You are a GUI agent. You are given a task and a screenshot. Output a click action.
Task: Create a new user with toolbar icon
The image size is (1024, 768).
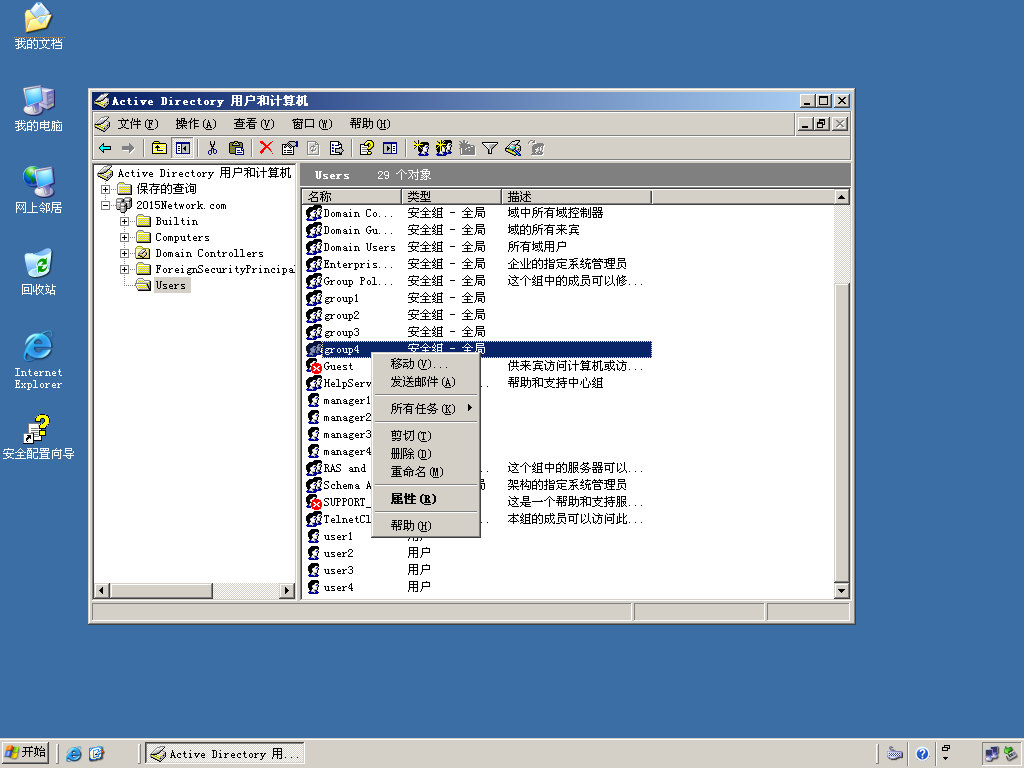421,148
